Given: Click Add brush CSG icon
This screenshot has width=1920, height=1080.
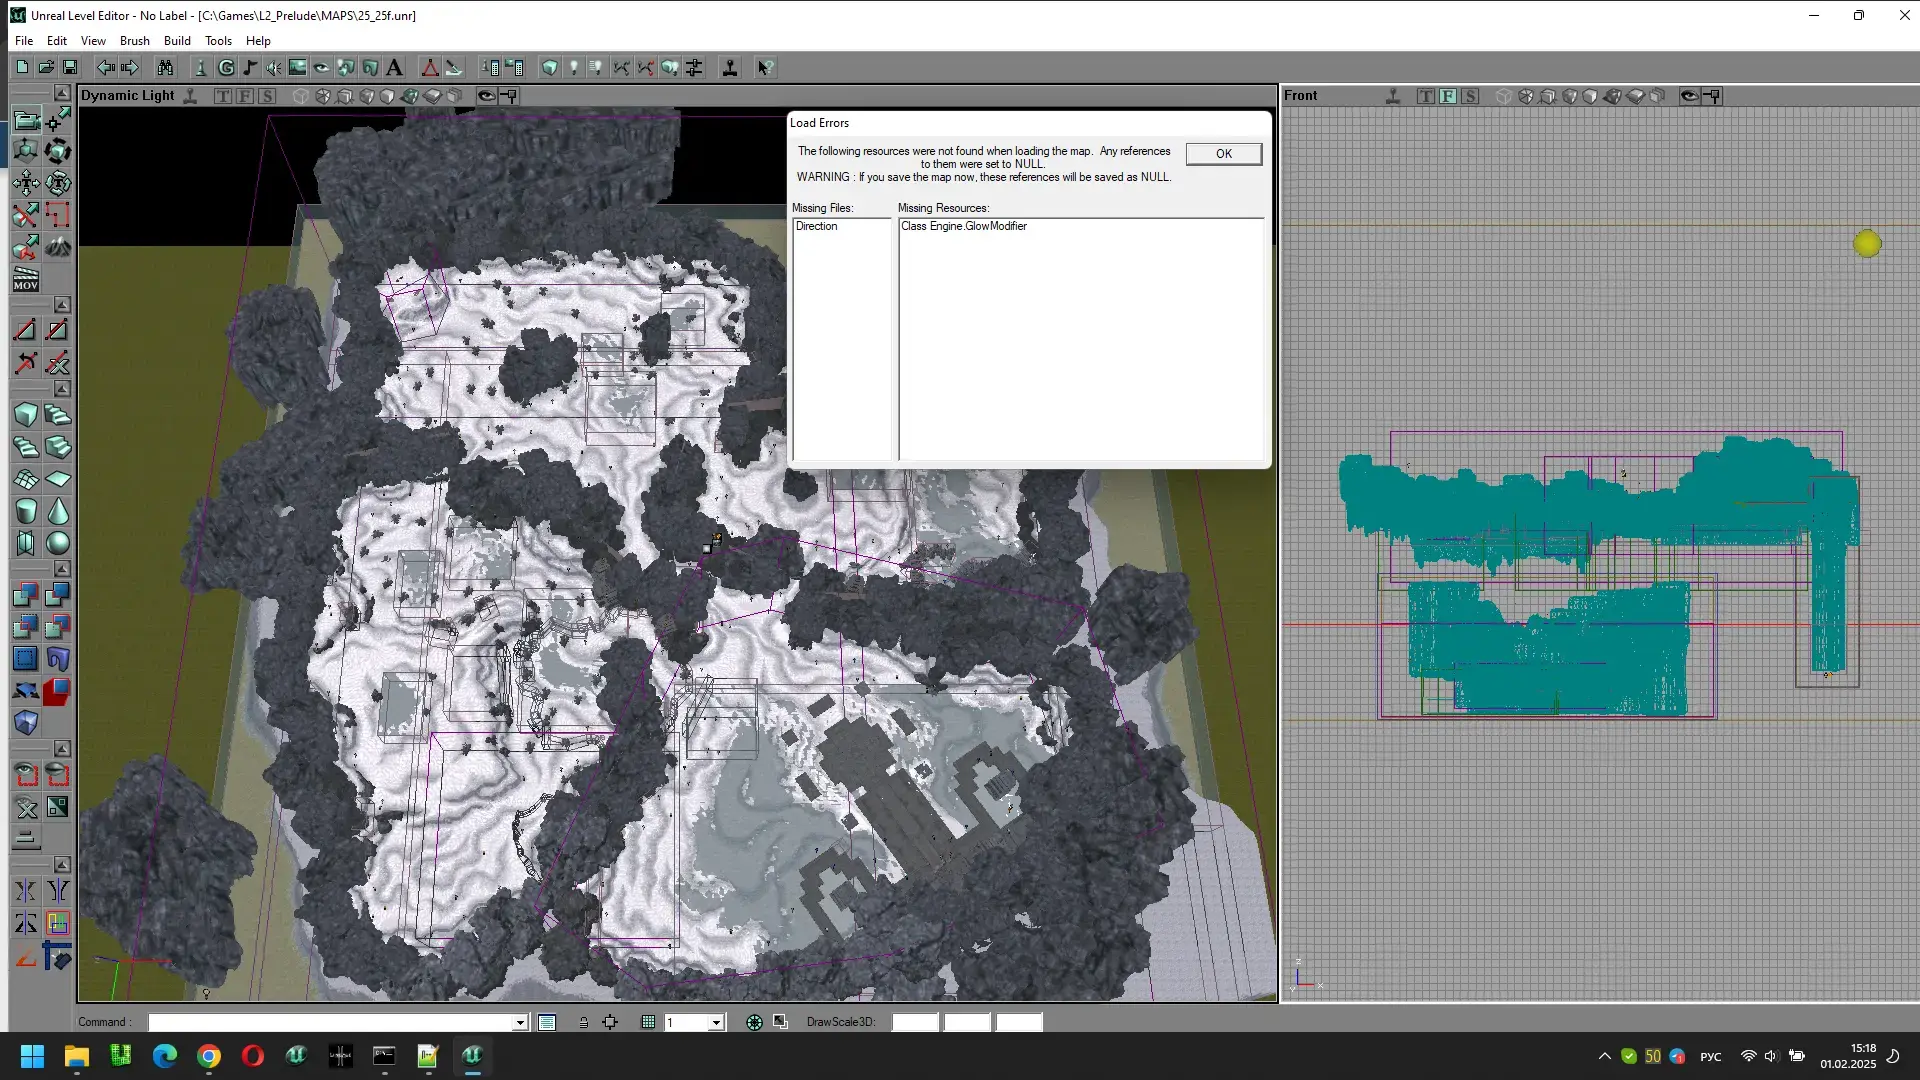Looking at the screenshot, I should tap(26, 595).
